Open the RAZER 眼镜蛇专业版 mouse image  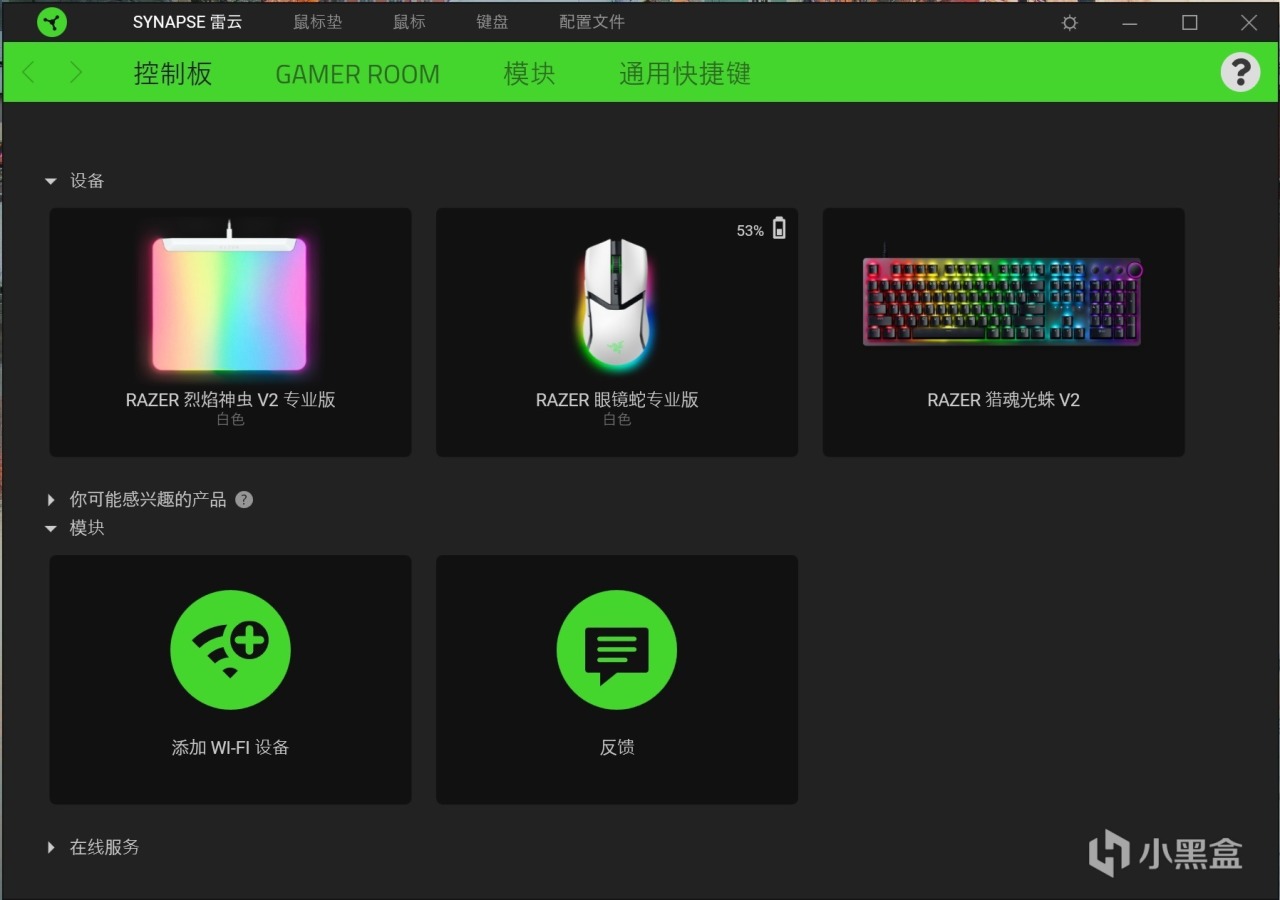[x=616, y=303]
